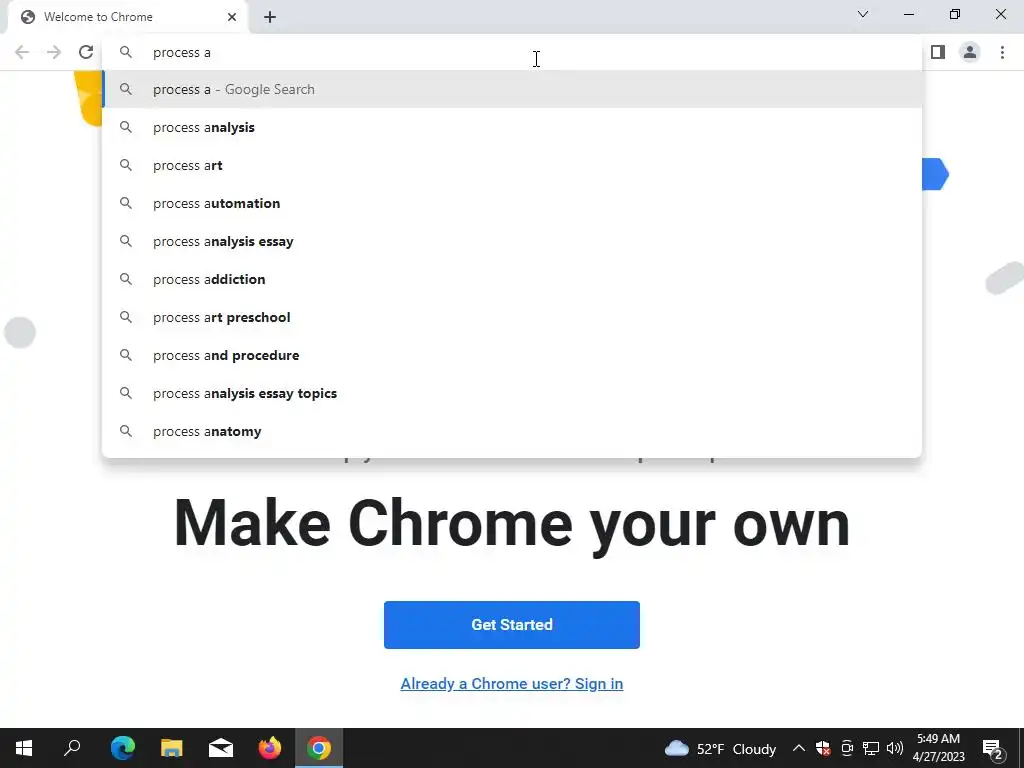Image resolution: width=1024 pixels, height=768 pixels.
Task: Show hidden system tray icons
Action: [x=798, y=748]
